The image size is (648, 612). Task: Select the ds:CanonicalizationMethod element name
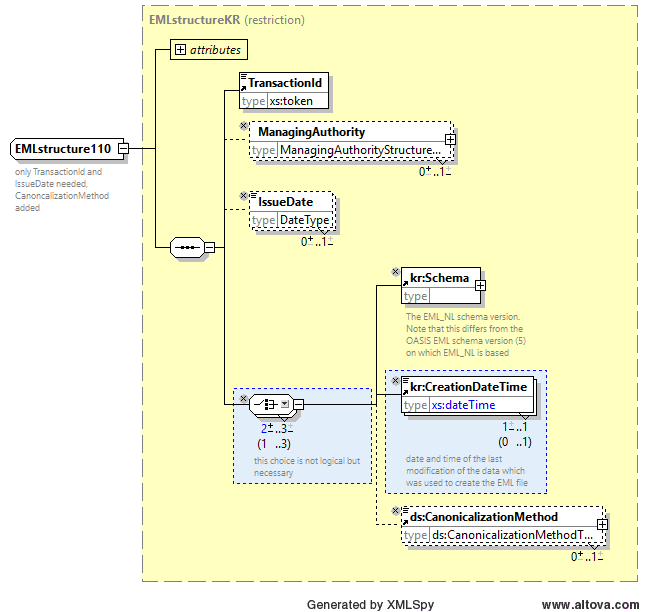pyautogui.click(x=484, y=517)
